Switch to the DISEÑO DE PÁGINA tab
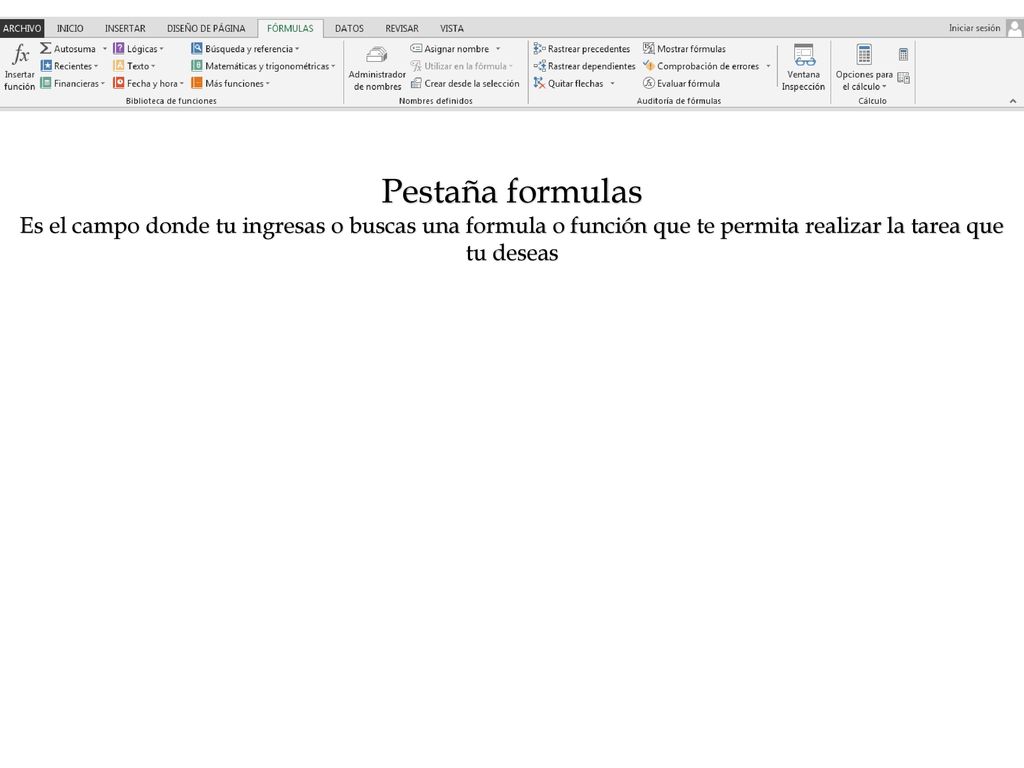 pyautogui.click(x=206, y=28)
